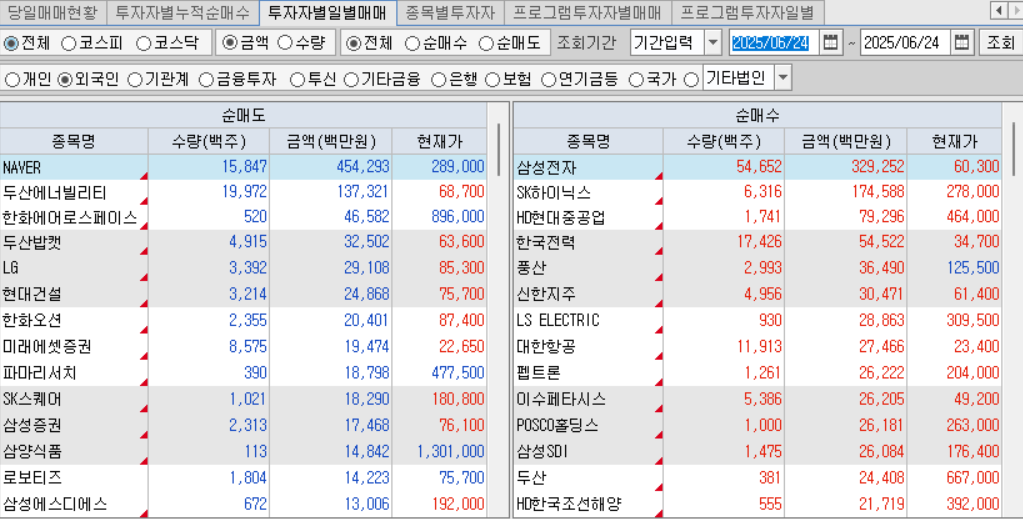The image size is (1023, 519).
Task: Select POSCO홀딩스 stock row
Action: pos(757,425)
